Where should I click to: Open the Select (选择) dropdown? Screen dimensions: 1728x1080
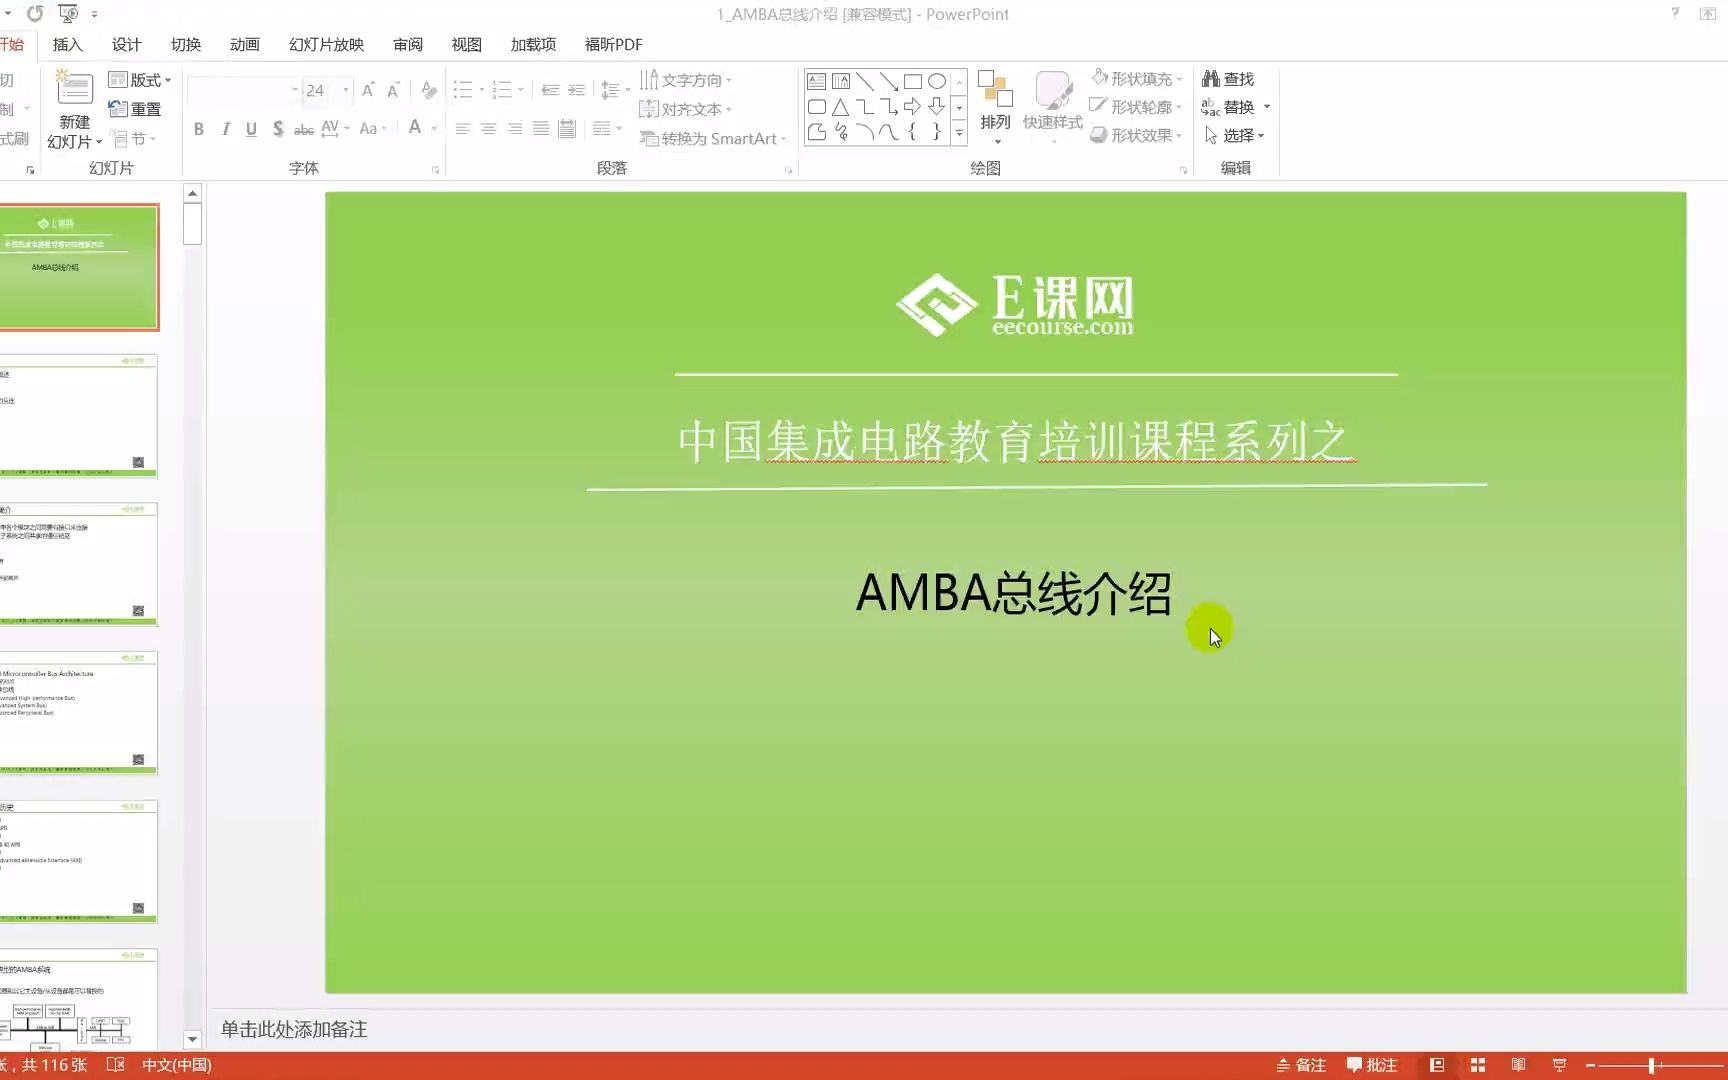tap(1235, 135)
